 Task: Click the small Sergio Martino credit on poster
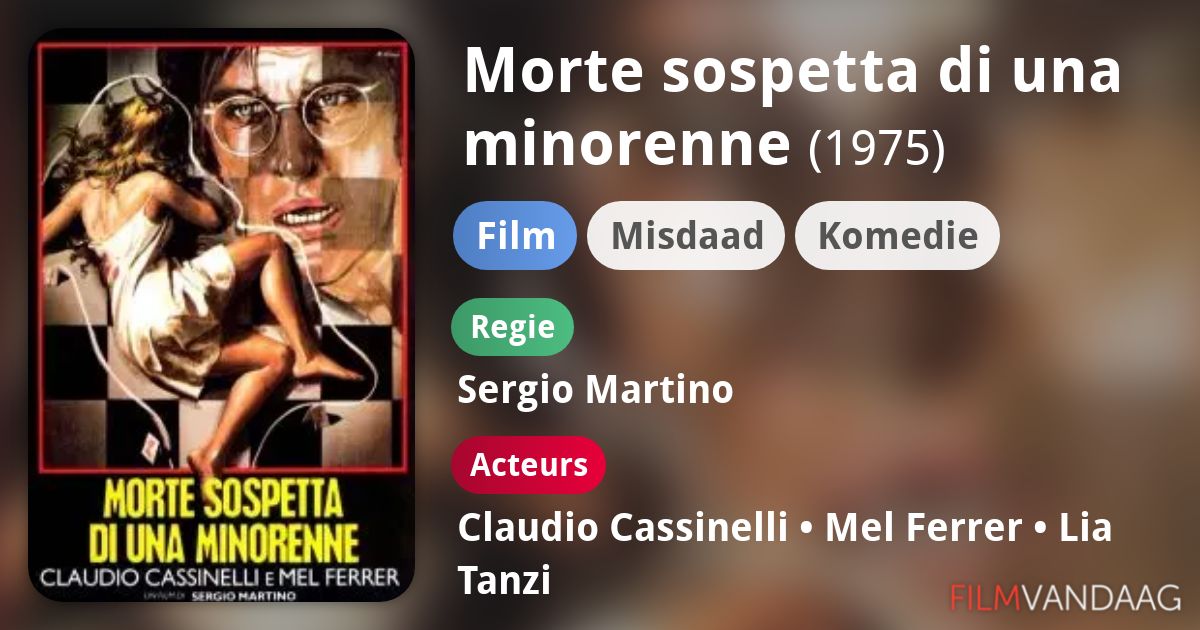point(238,594)
